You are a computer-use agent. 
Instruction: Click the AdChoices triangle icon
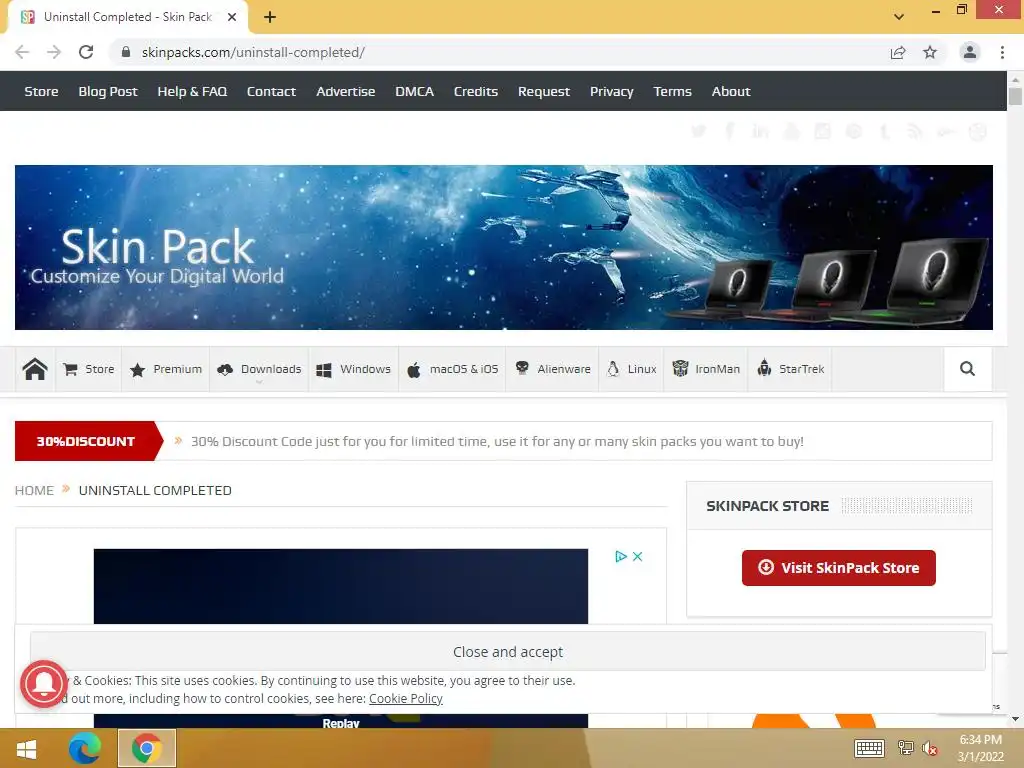point(620,556)
